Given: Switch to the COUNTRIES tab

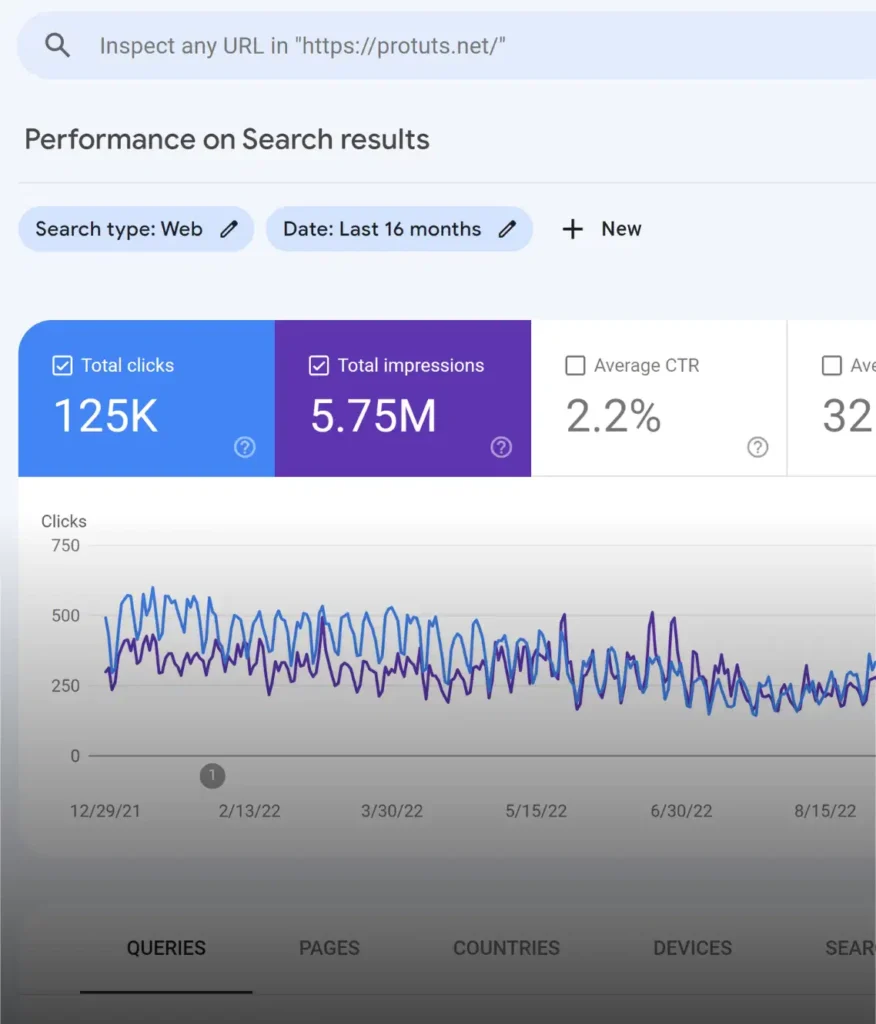Looking at the screenshot, I should click(x=506, y=948).
